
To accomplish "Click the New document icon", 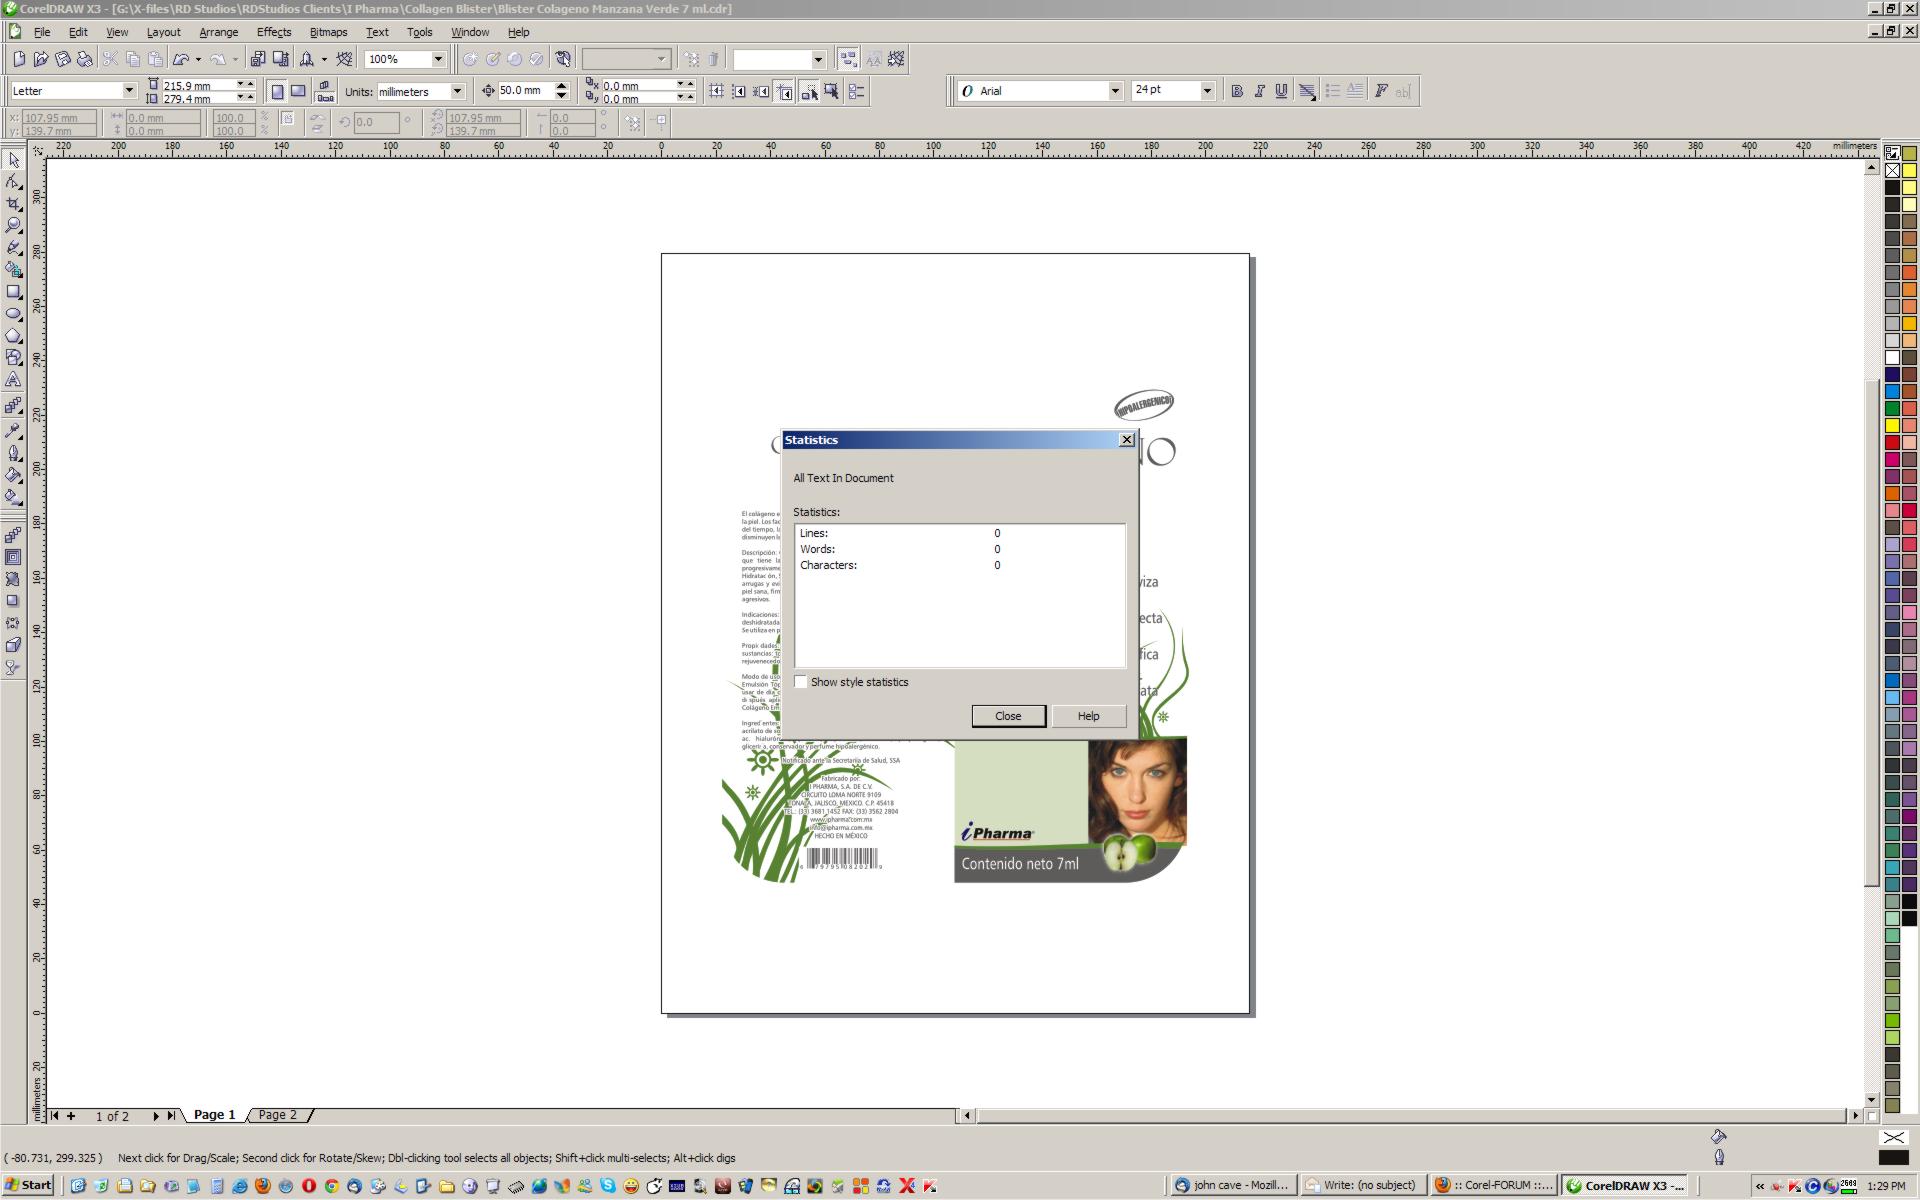I will (19, 59).
